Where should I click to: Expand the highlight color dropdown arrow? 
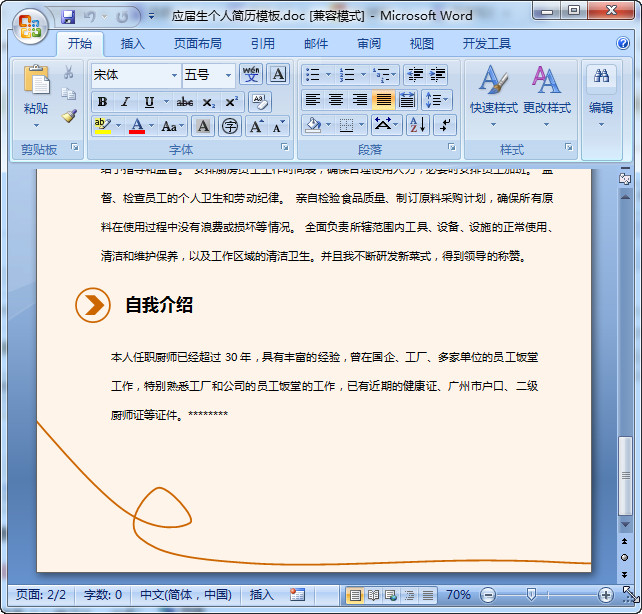[118, 126]
